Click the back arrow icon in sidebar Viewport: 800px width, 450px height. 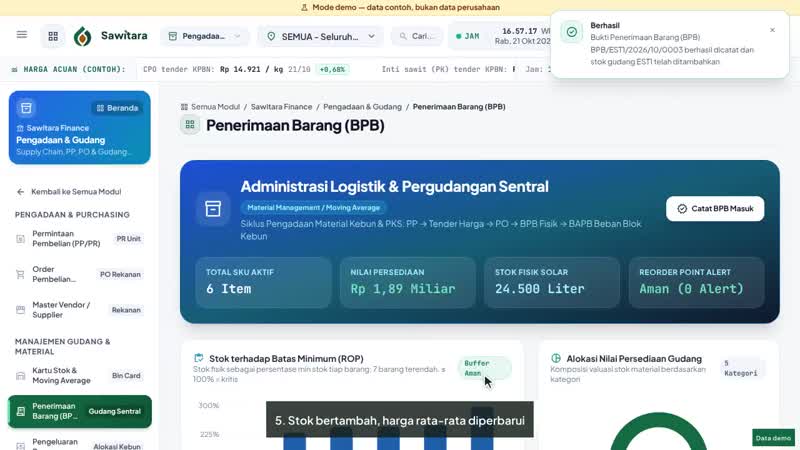click(20, 192)
